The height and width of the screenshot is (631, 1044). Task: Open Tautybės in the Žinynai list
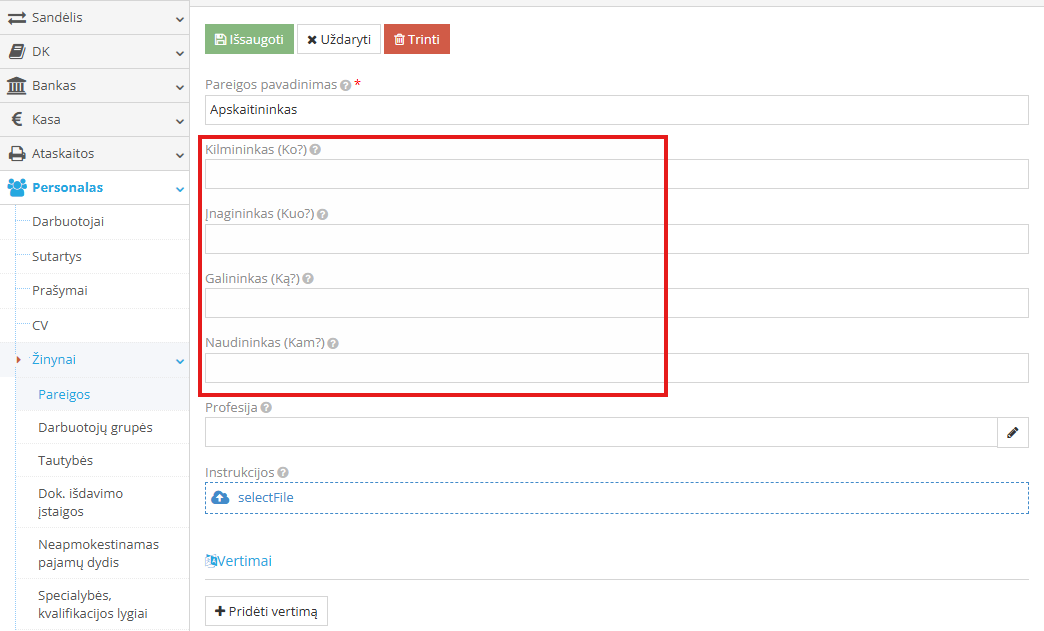coord(65,461)
